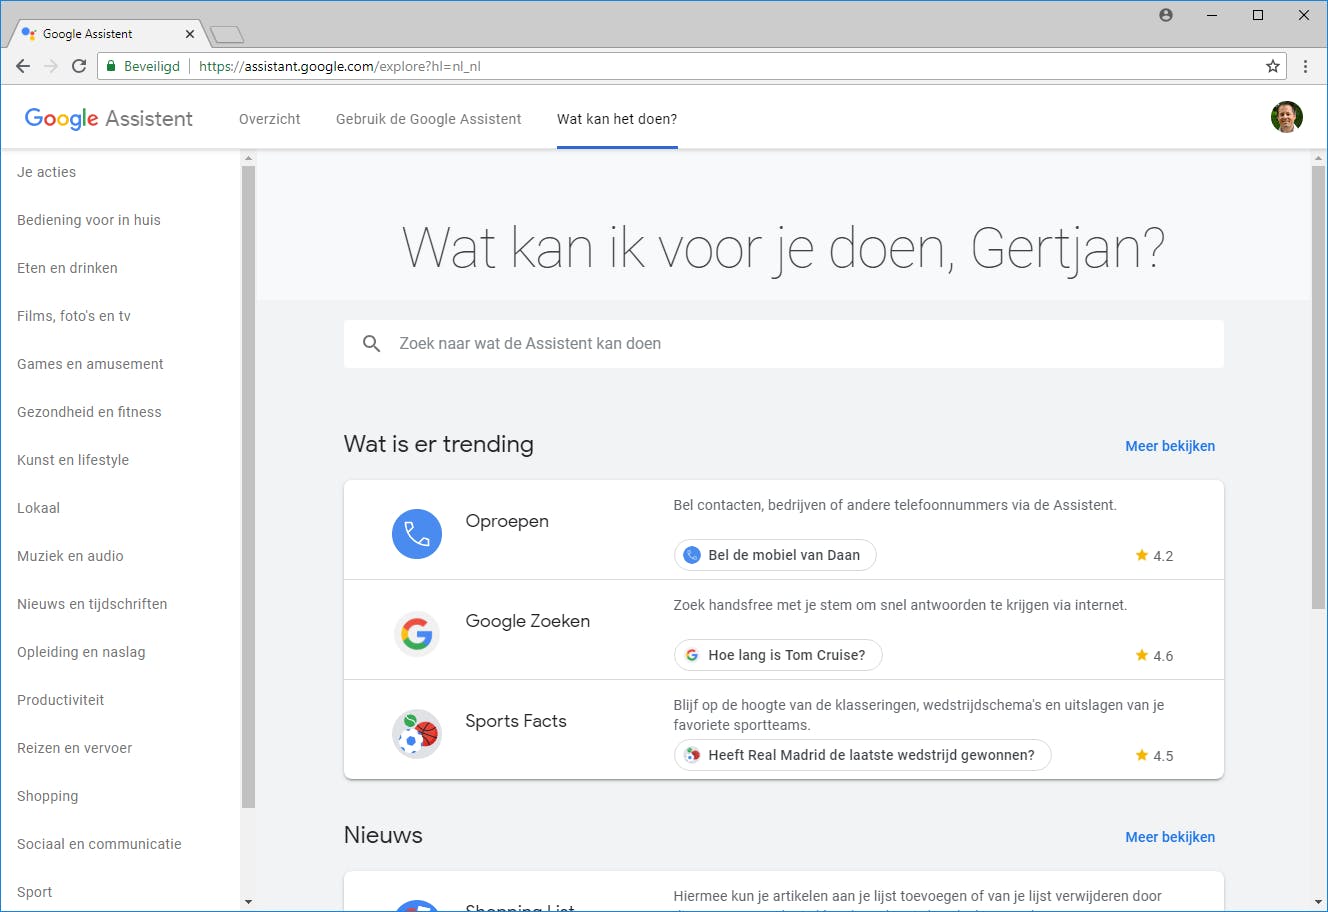Viewport: 1328px width, 912px height.
Task: Click the Google Assistent logo
Action: 109,118
